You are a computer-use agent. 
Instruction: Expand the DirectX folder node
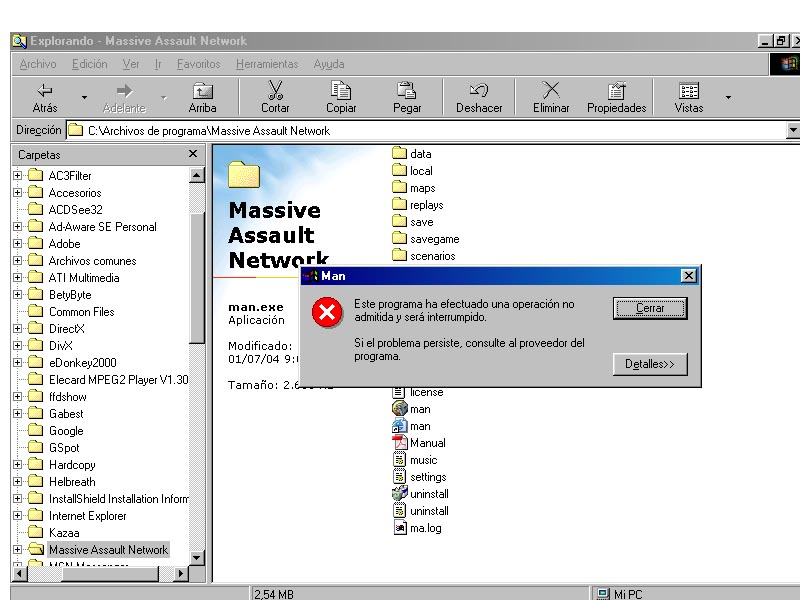pos(18,329)
